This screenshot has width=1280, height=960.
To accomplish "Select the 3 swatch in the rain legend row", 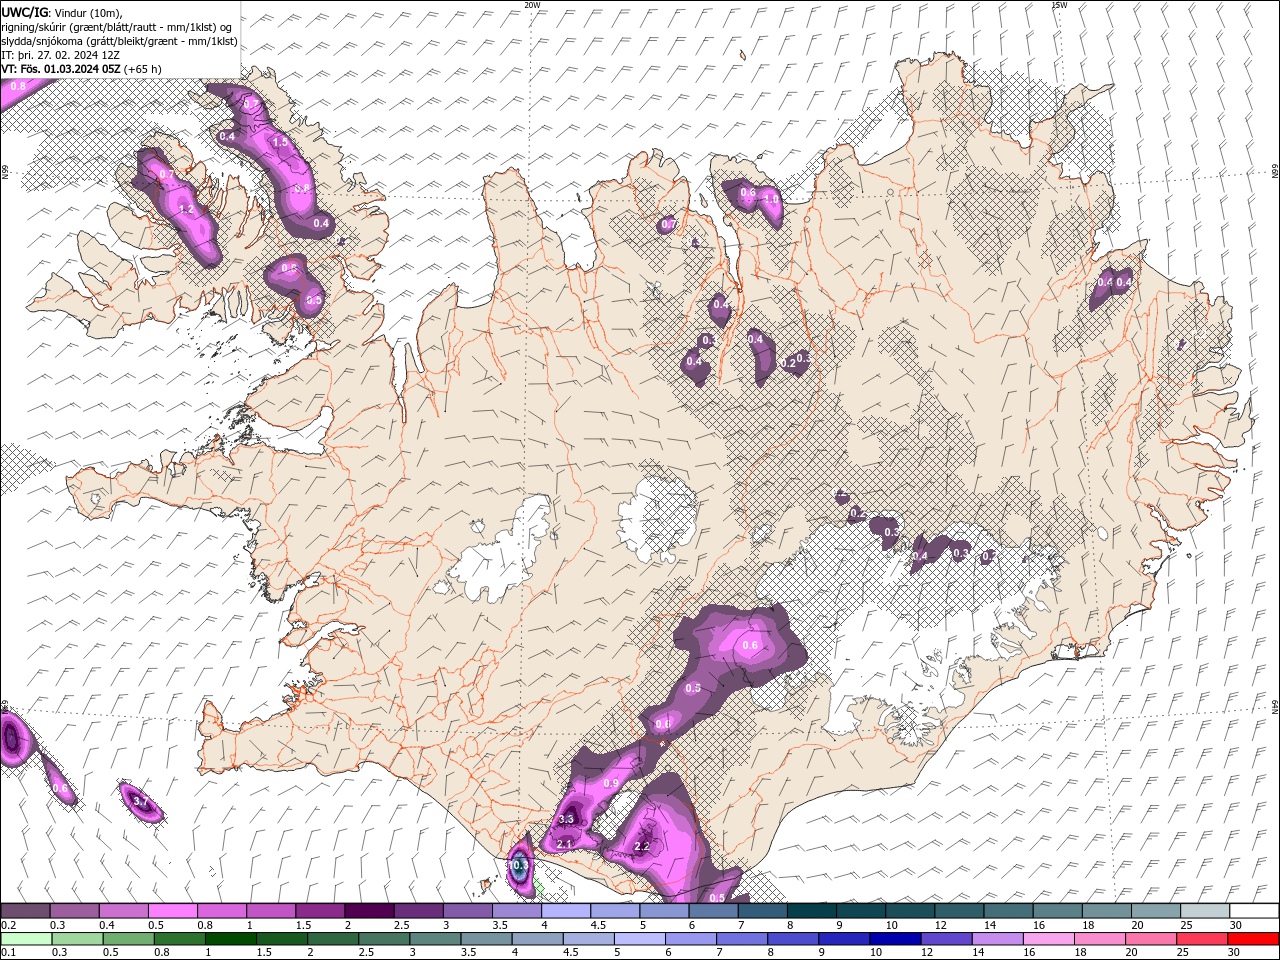I will coord(434,939).
